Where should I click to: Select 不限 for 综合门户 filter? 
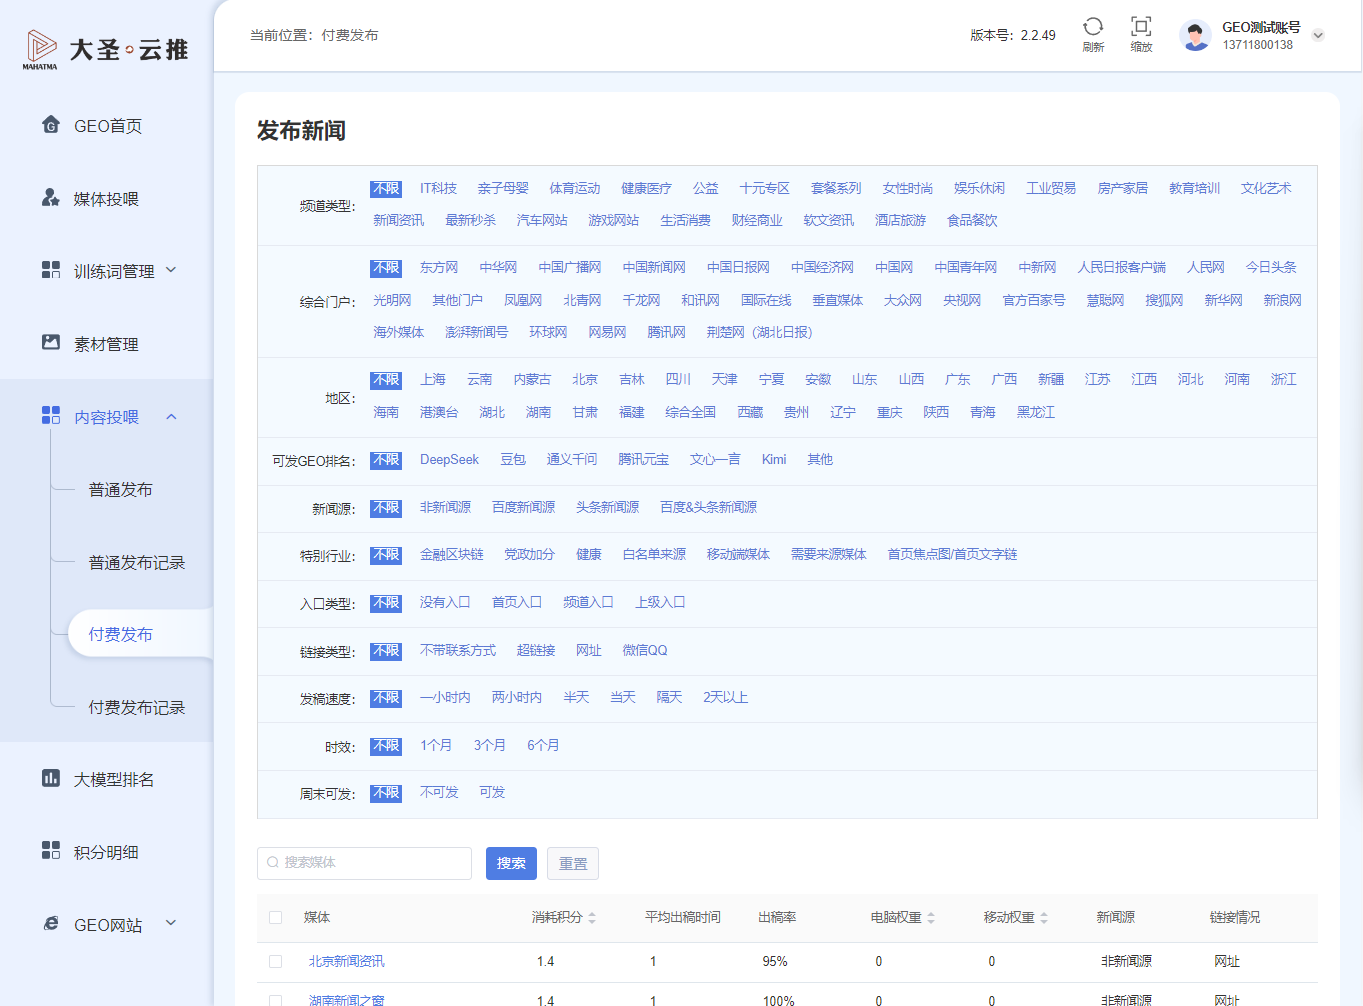[386, 268]
